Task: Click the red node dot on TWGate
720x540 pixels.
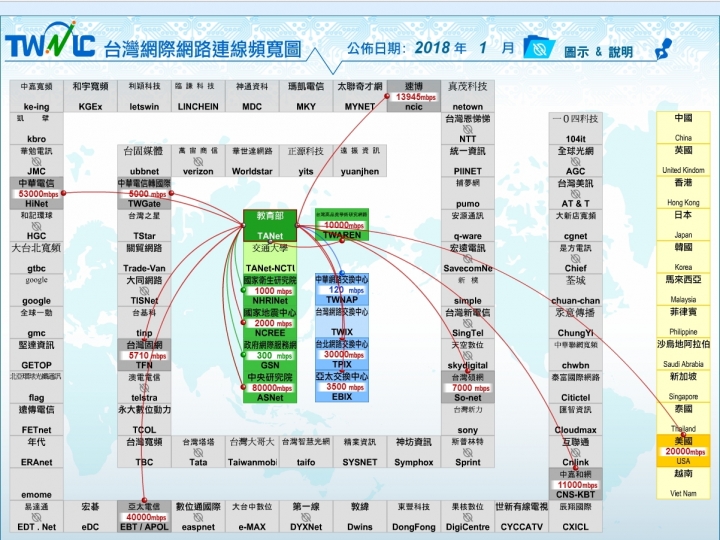Action: (171, 193)
